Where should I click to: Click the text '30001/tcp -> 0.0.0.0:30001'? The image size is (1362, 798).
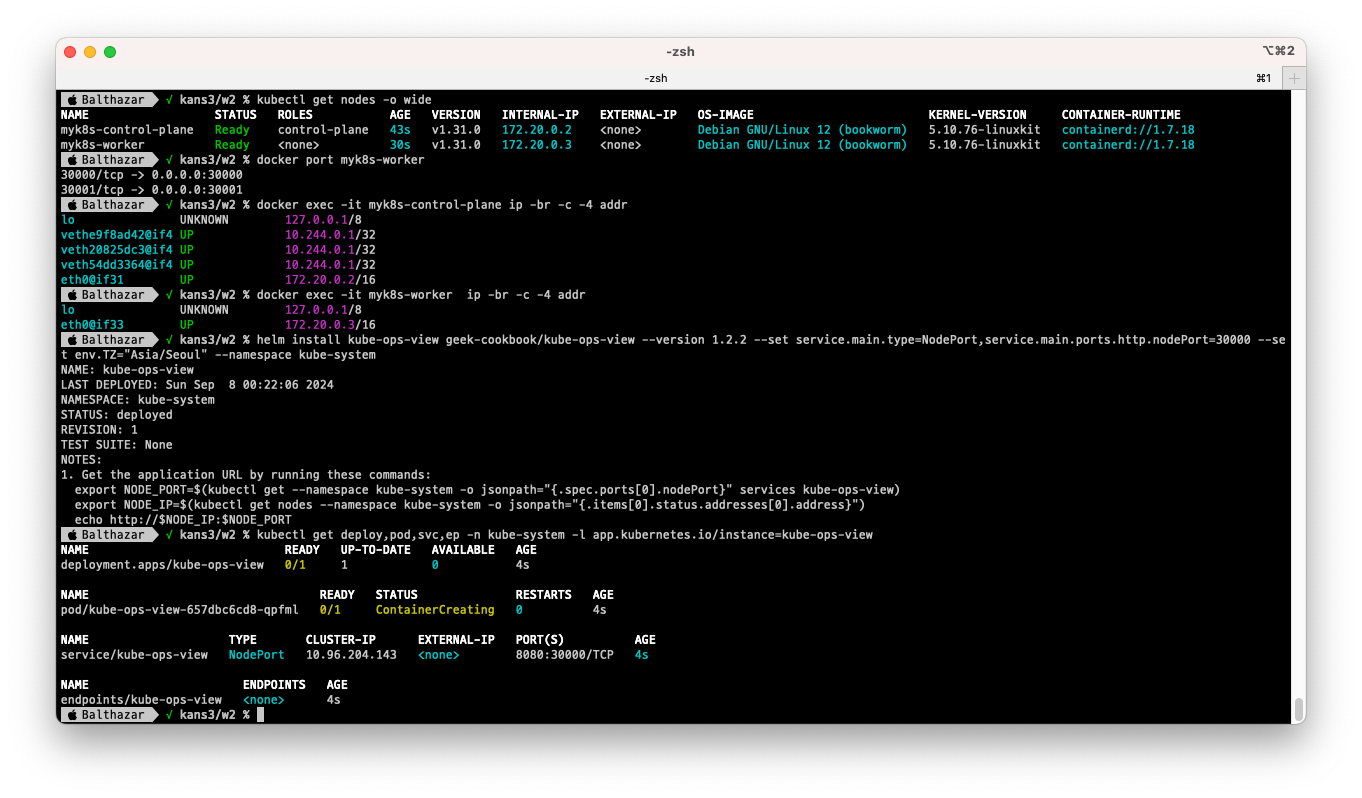click(151, 190)
